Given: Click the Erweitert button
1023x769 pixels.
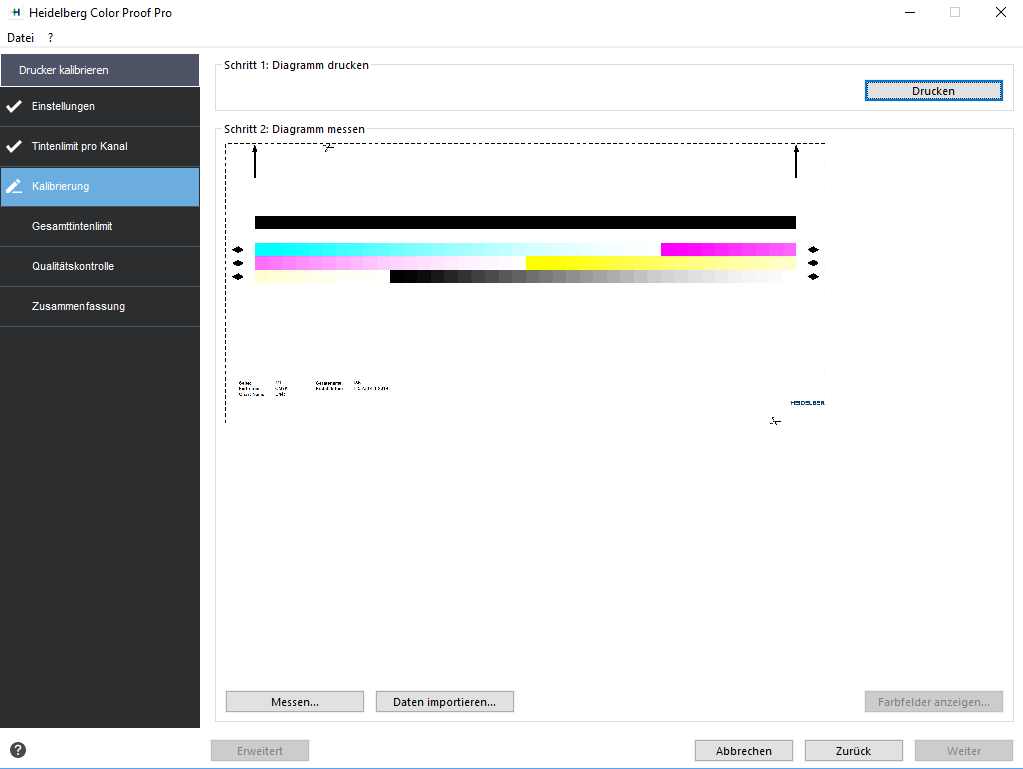Looking at the screenshot, I should click(260, 751).
